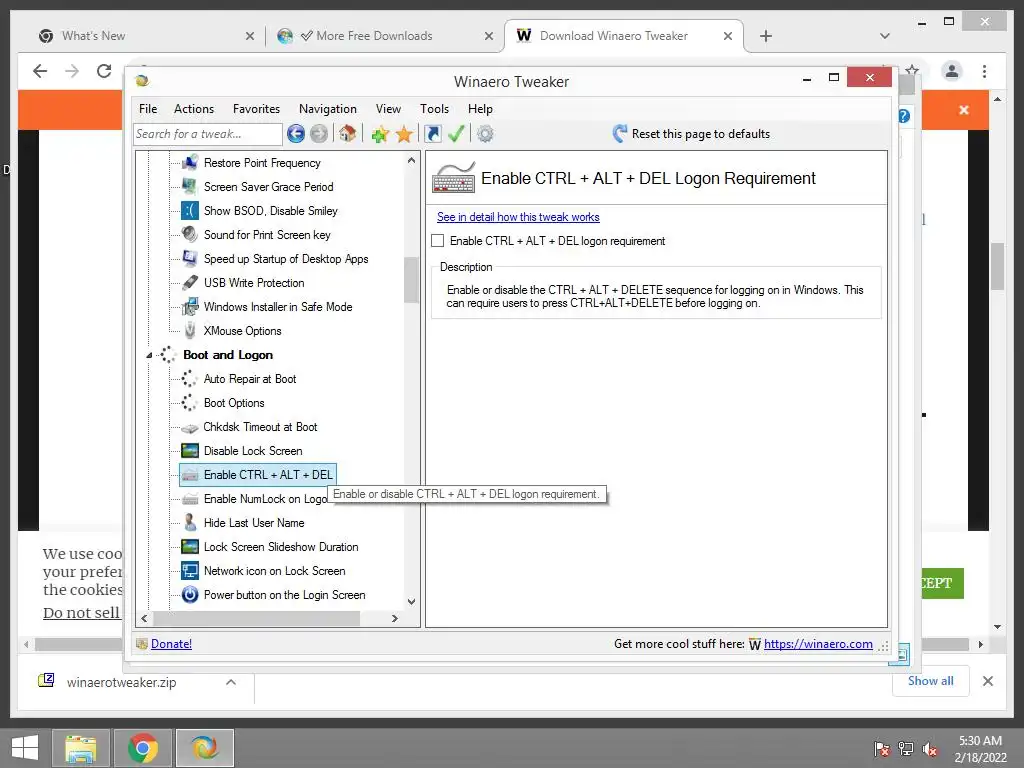Screen dimensions: 1024x768
Task: Click Sound for Print Screen key icon
Action: coord(190,234)
